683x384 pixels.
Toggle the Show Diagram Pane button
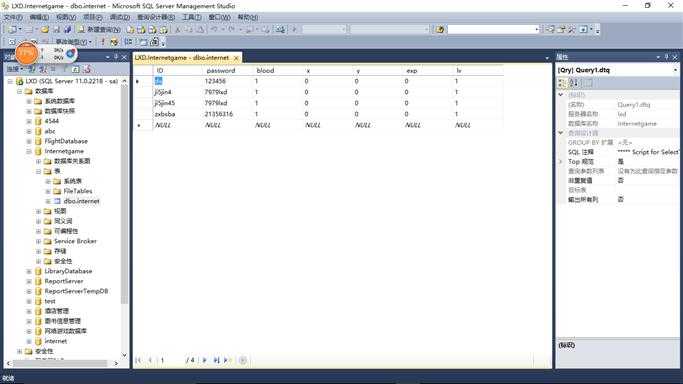click(12, 42)
